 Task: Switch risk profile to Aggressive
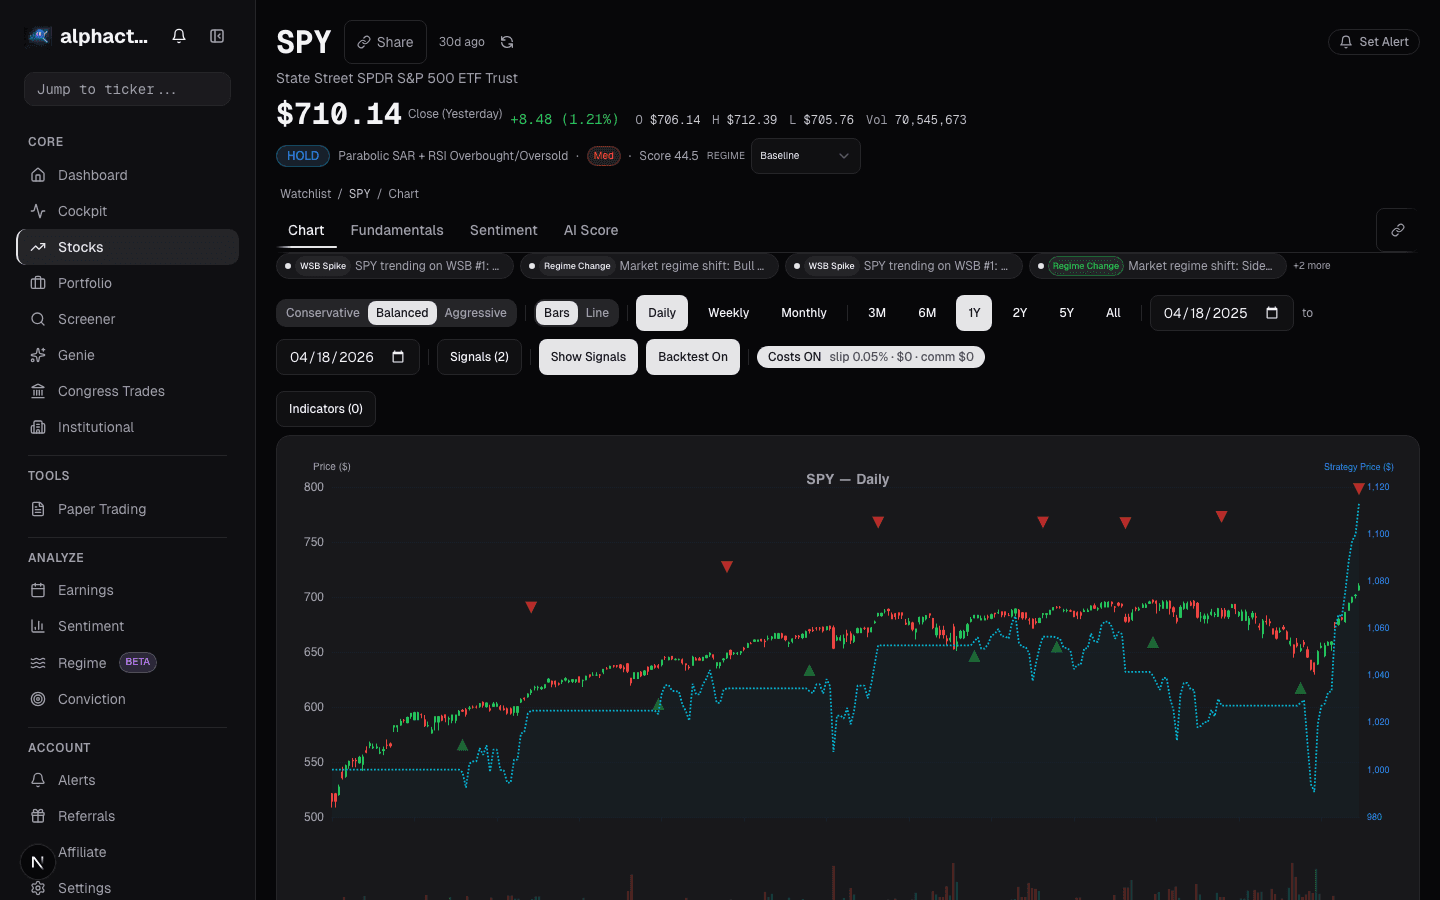(x=476, y=312)
